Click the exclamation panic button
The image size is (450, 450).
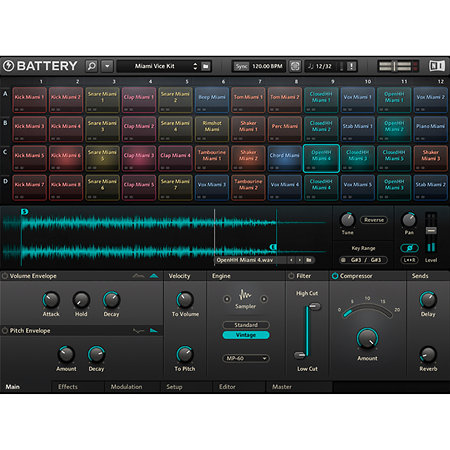pos(351,66)
